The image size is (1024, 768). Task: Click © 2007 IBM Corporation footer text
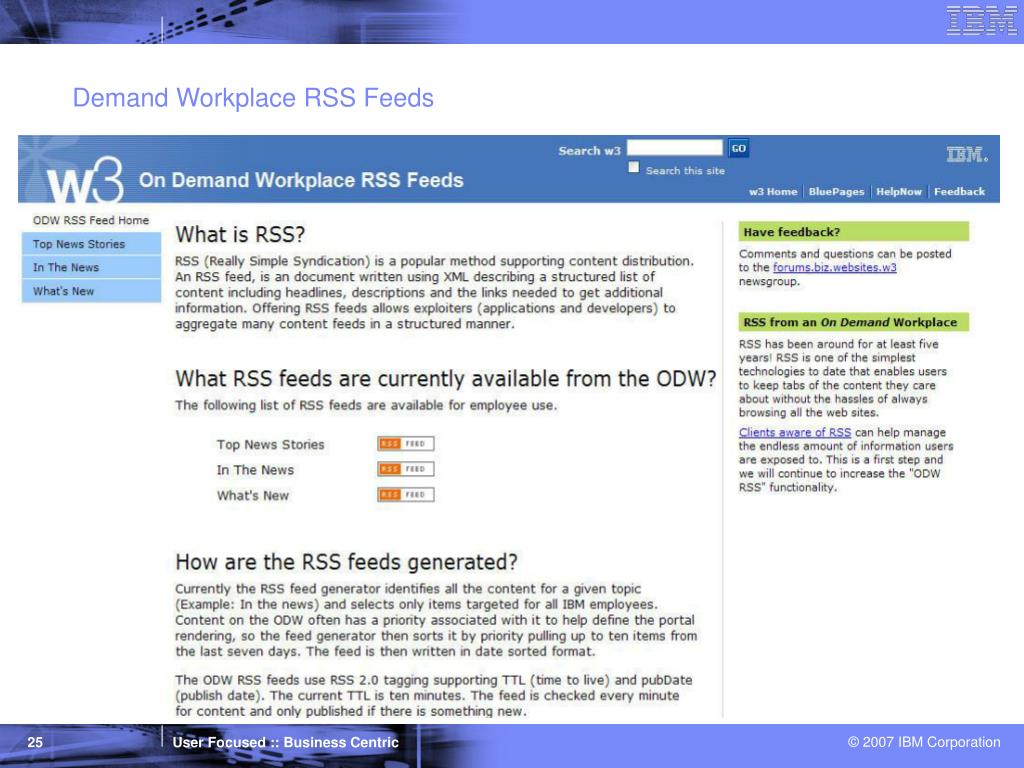[x=924, y=743]
